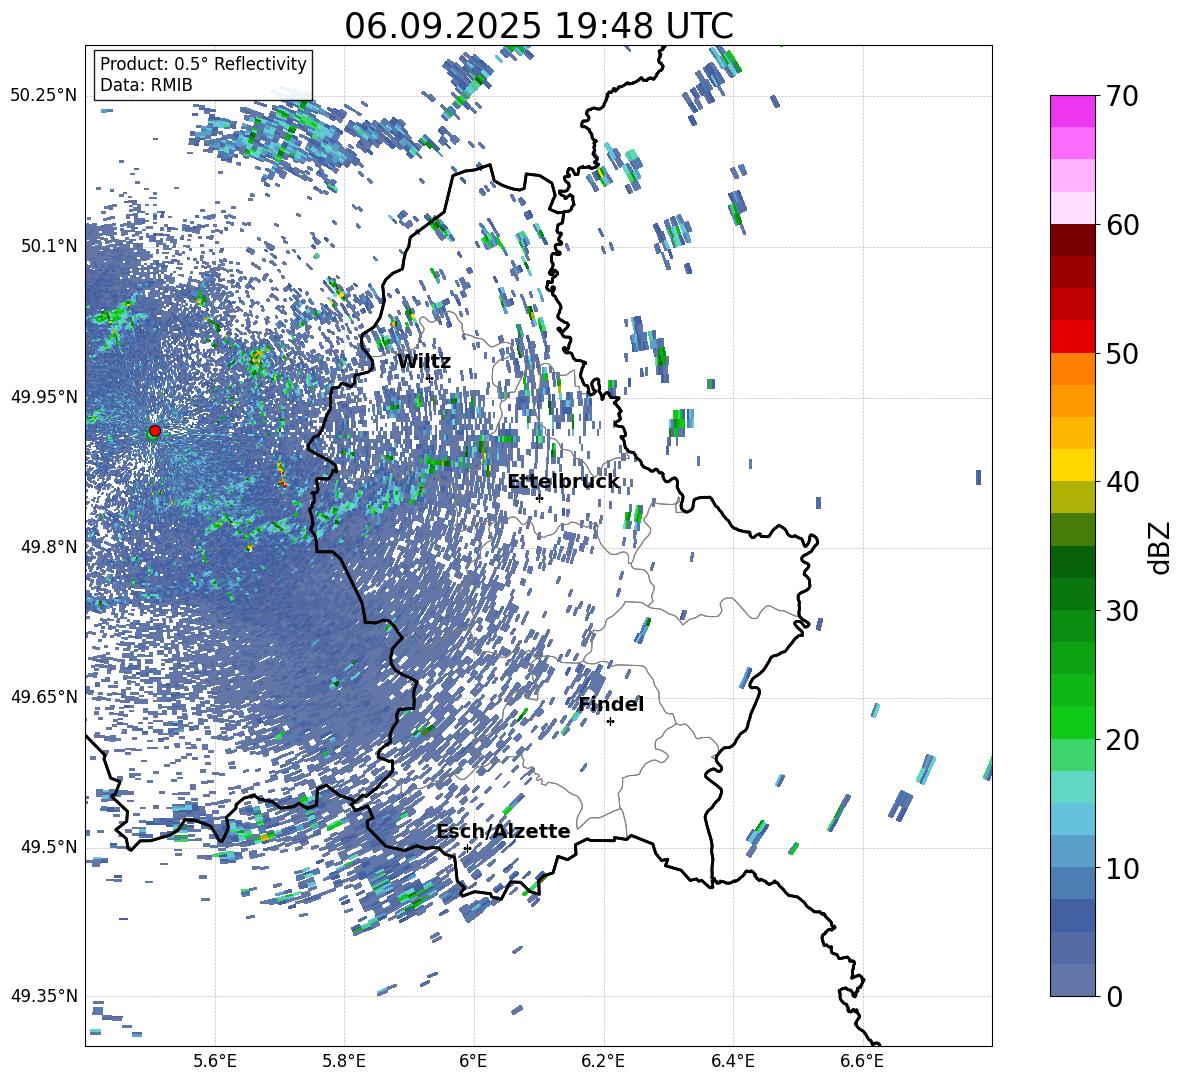The height and width of the screenshot is (1081, 1184).
Task: Click the 49.5°N latitude label
Action: coord(49,846)
